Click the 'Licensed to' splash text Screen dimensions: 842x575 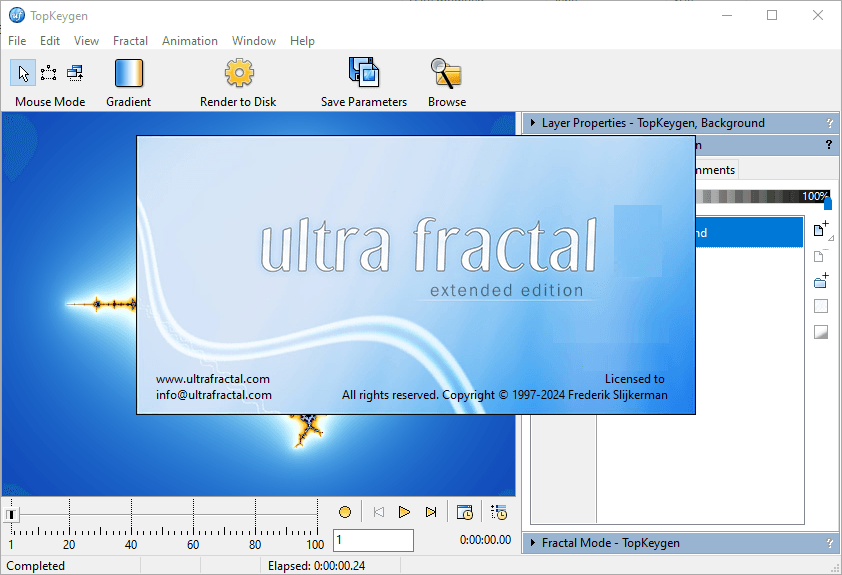[635, 379]
